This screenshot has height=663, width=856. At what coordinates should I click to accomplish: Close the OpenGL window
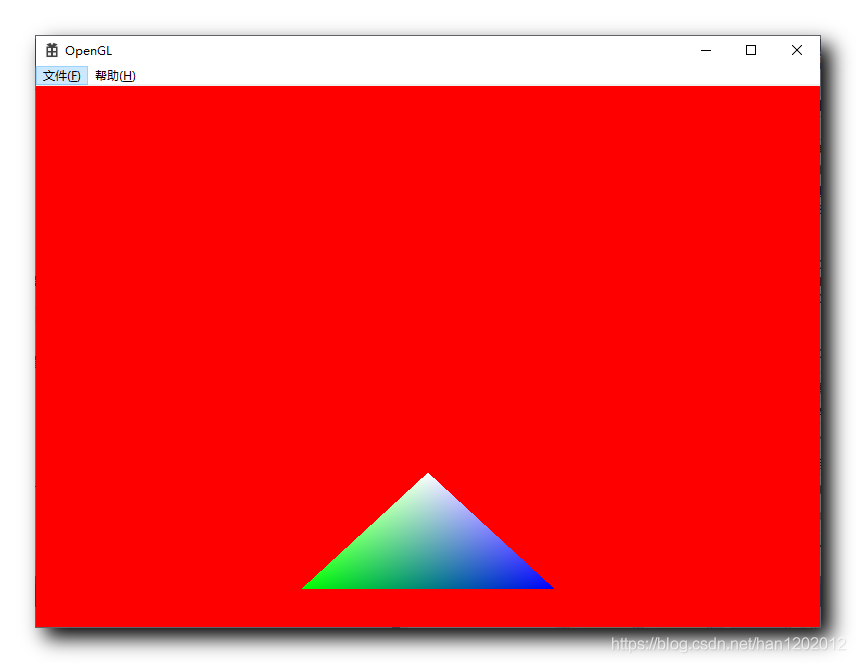click(797, 50)
